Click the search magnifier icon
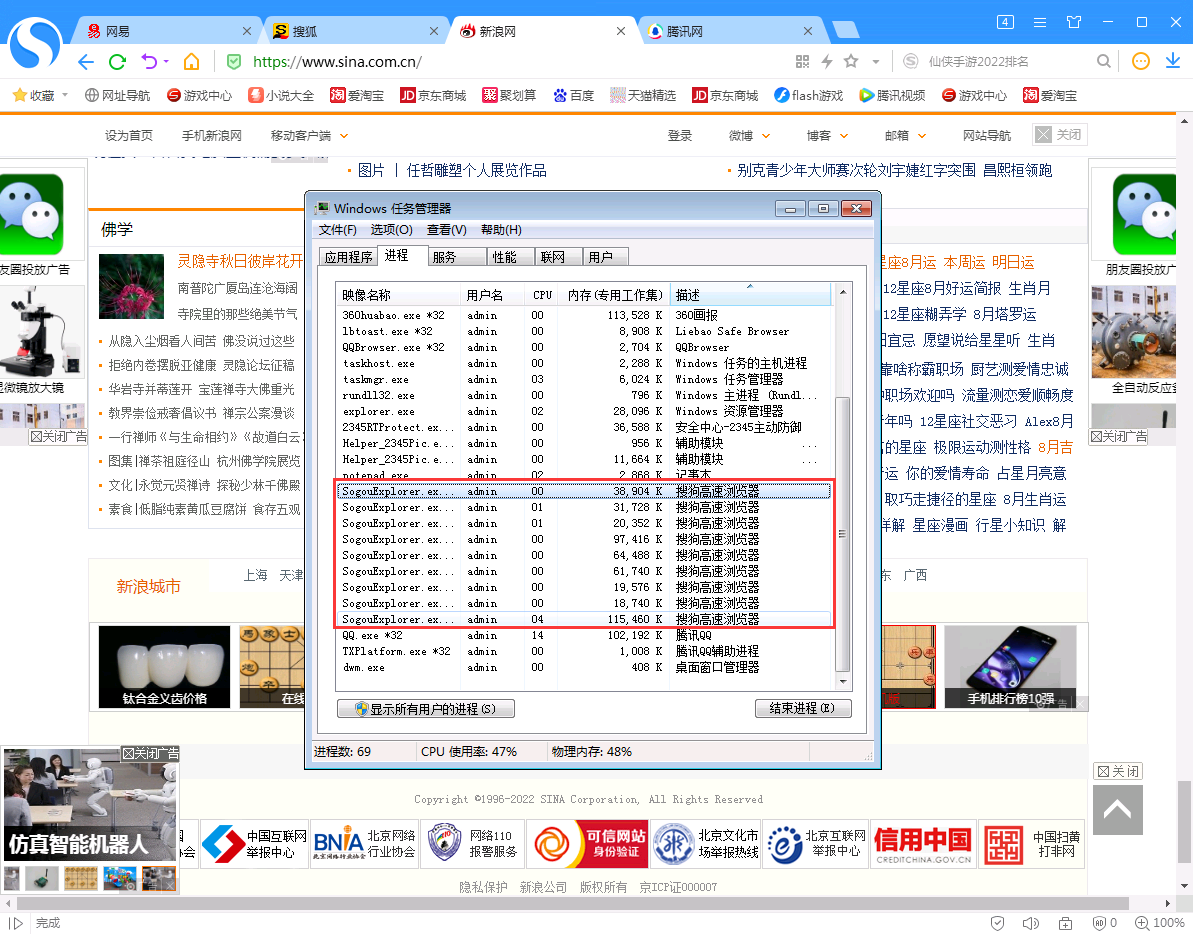Viewport: 1193px width, 934px height. coord(1103,61)
